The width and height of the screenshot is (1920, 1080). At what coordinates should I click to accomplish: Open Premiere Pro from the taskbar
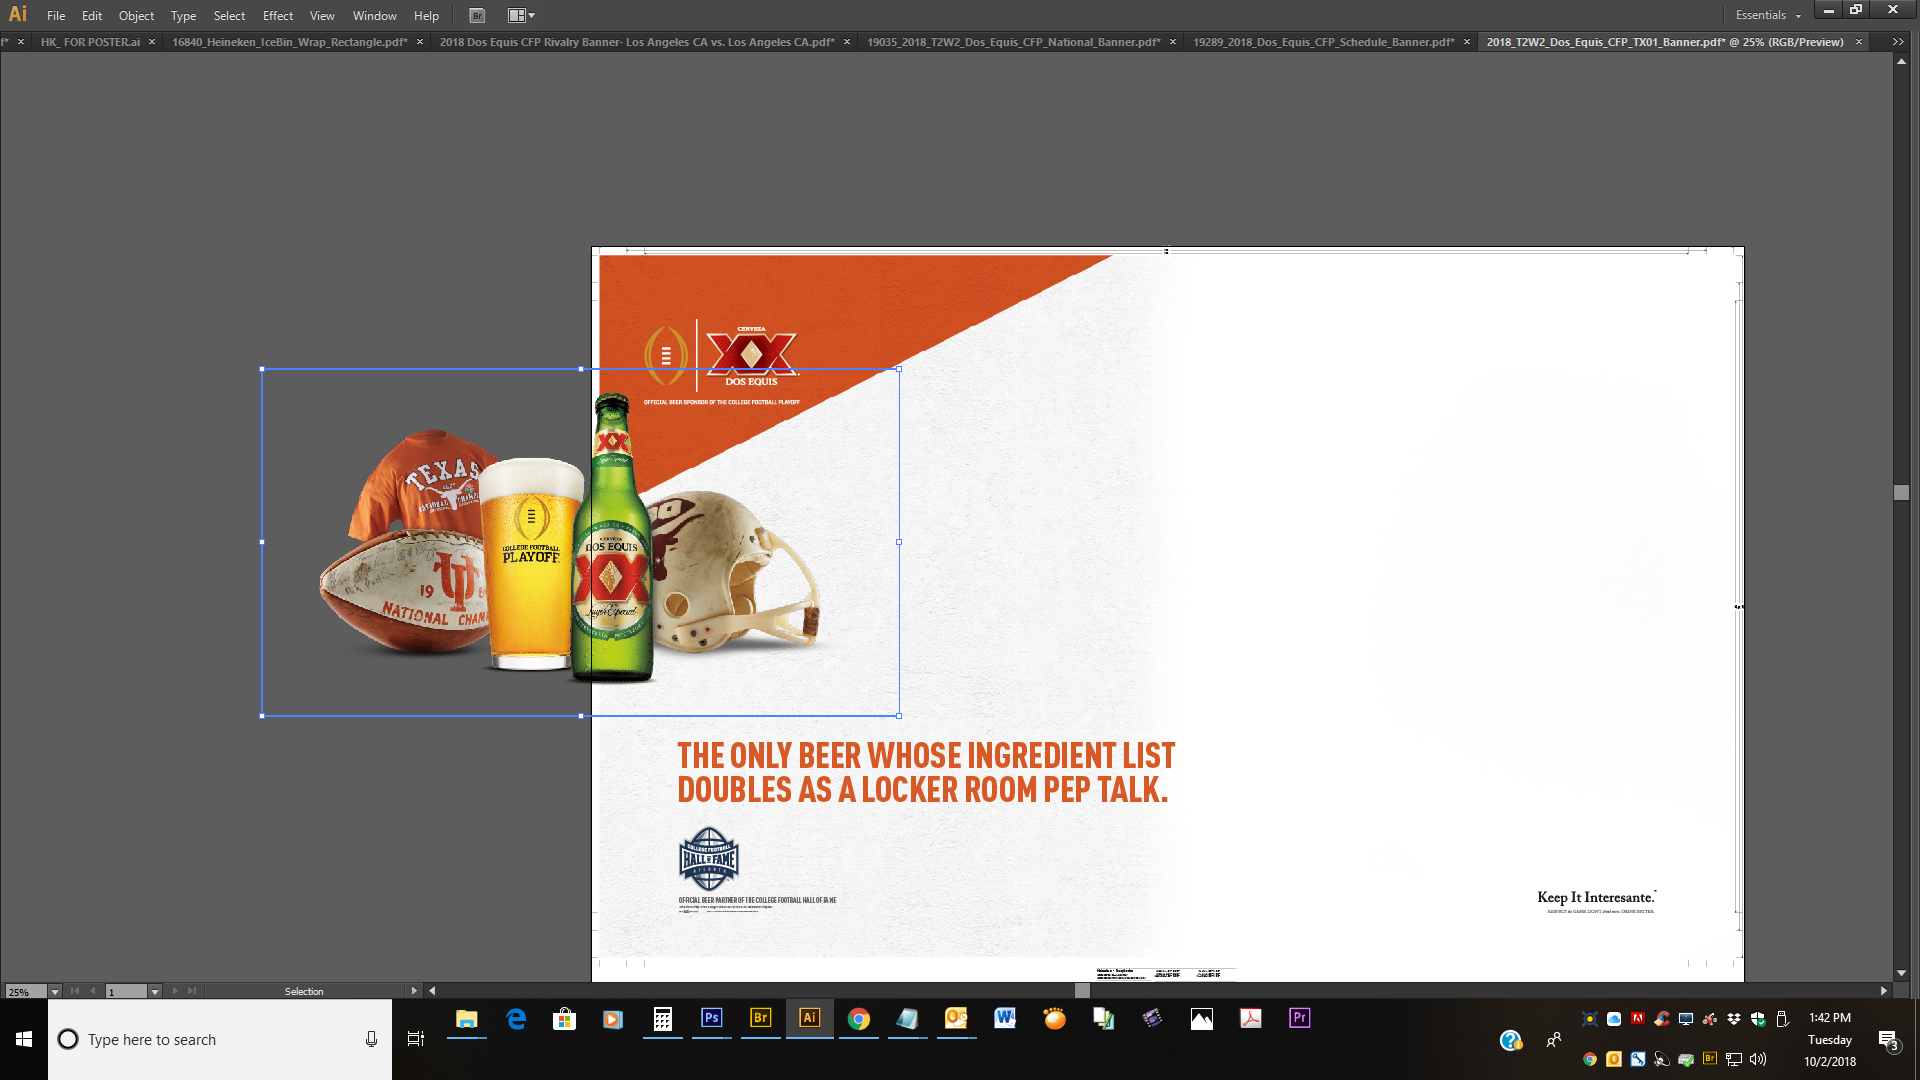pyautogui.click(x=1298, y=1019)
